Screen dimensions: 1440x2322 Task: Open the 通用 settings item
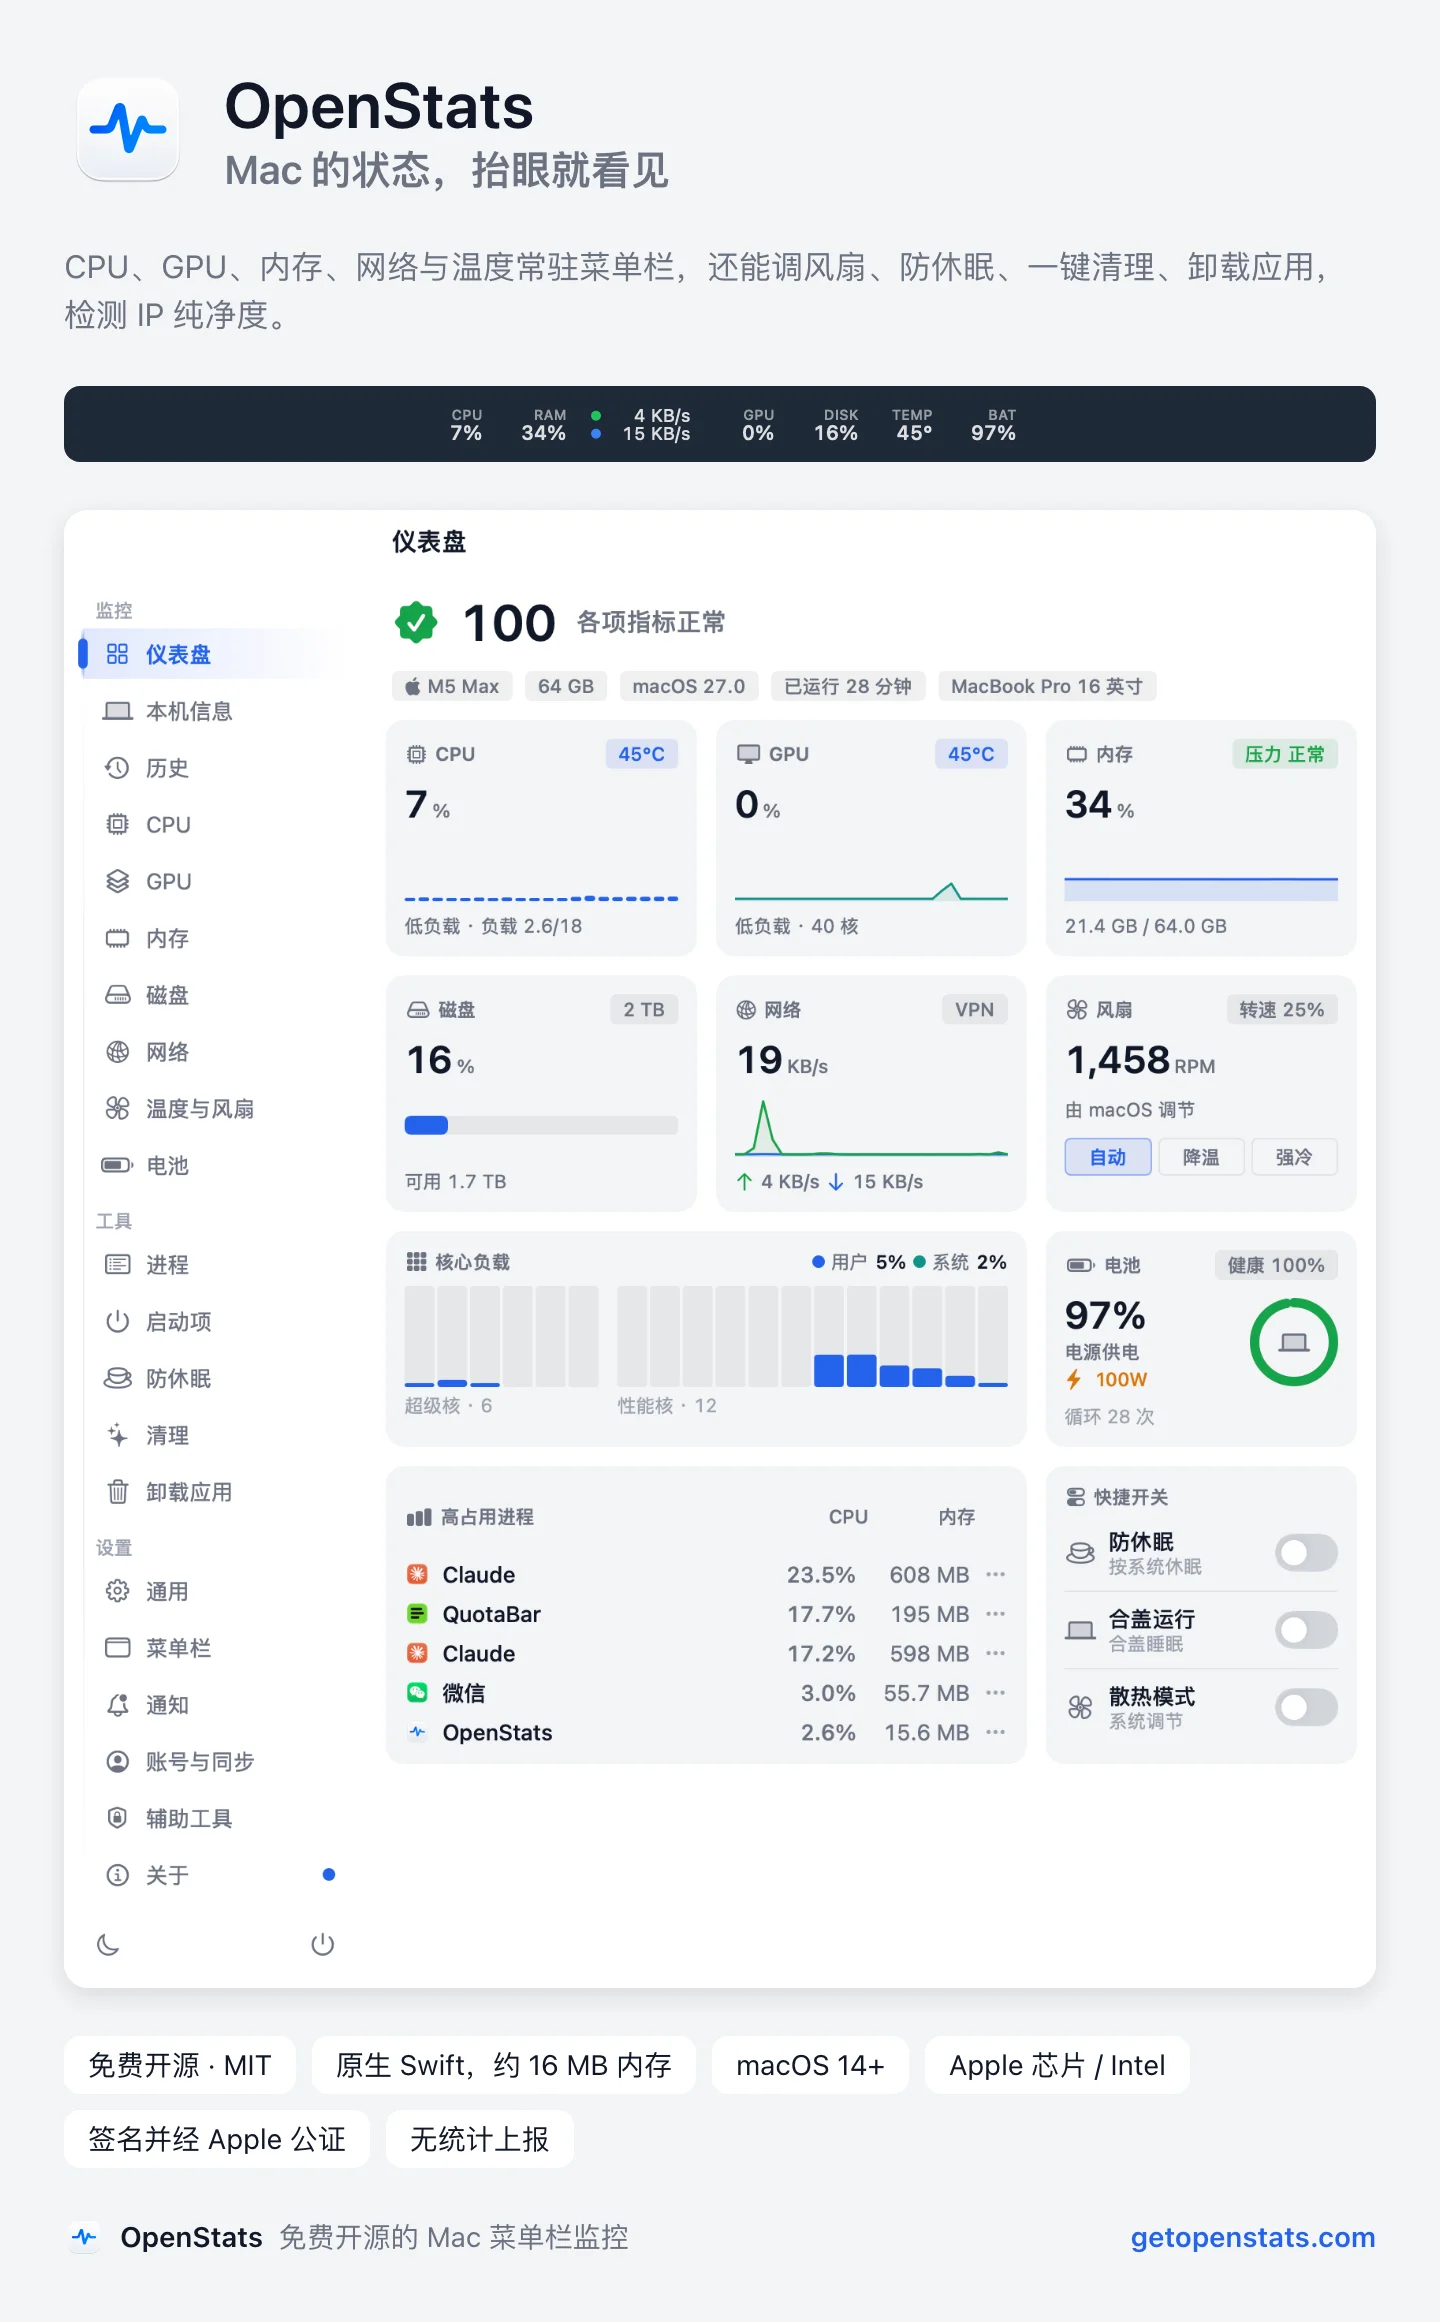tap(209, 1591)
